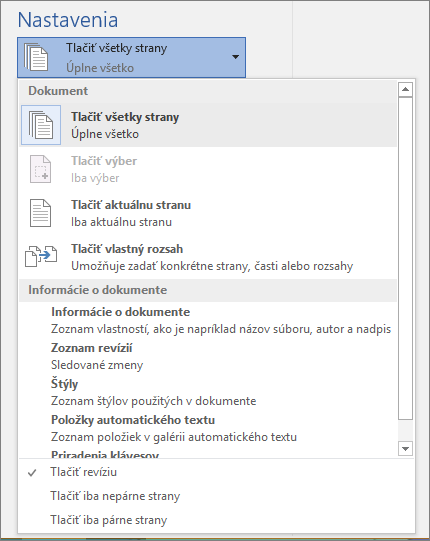Image resolution: width=430 pixels, height=541 pixels.
Task: Click the scrollbar up arrow button
Action: tap(405, 90)
